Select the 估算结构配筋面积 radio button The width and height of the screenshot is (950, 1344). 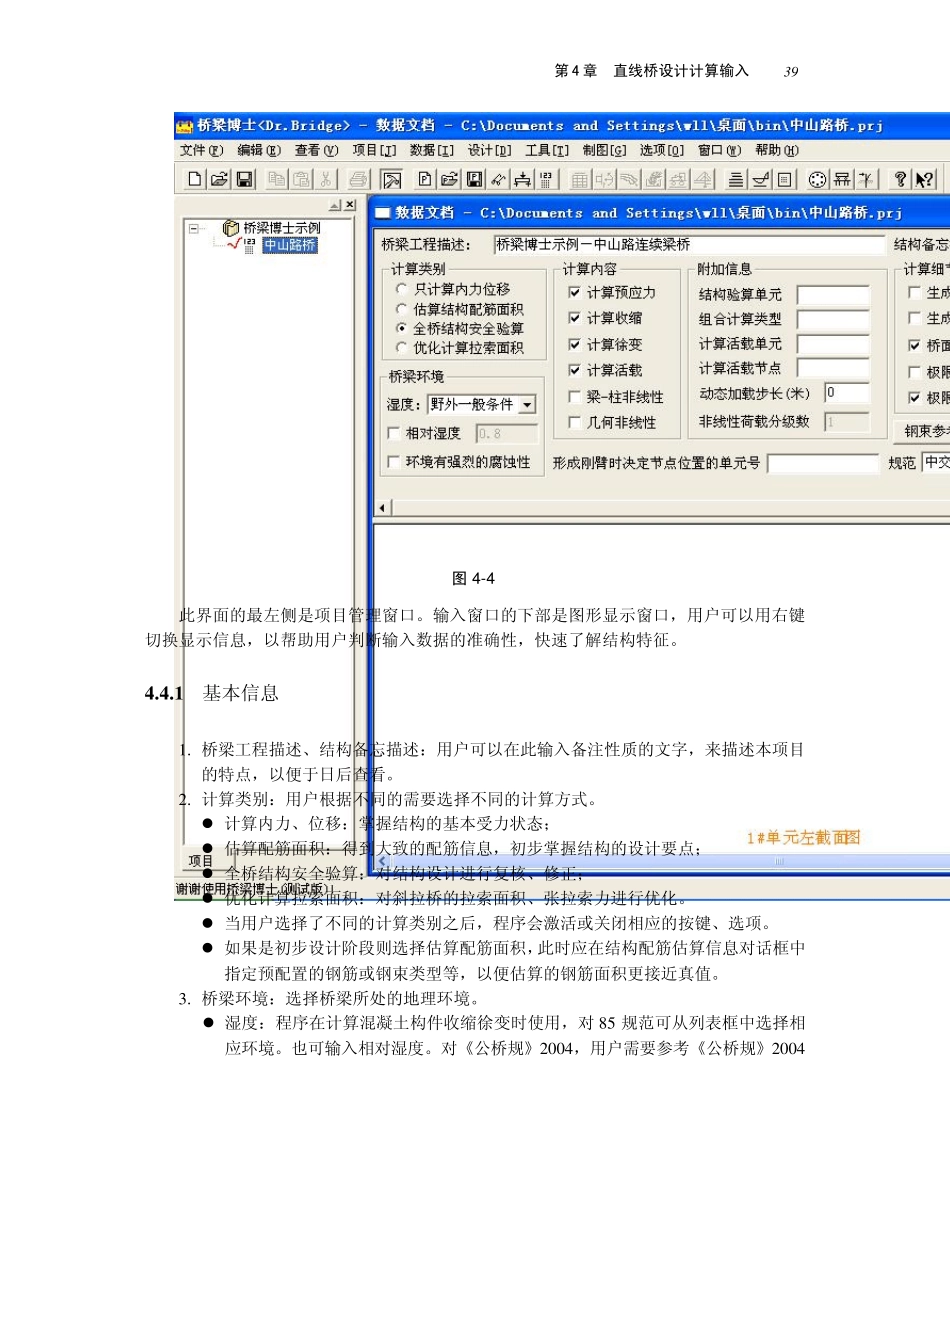[x=401, y=309]
